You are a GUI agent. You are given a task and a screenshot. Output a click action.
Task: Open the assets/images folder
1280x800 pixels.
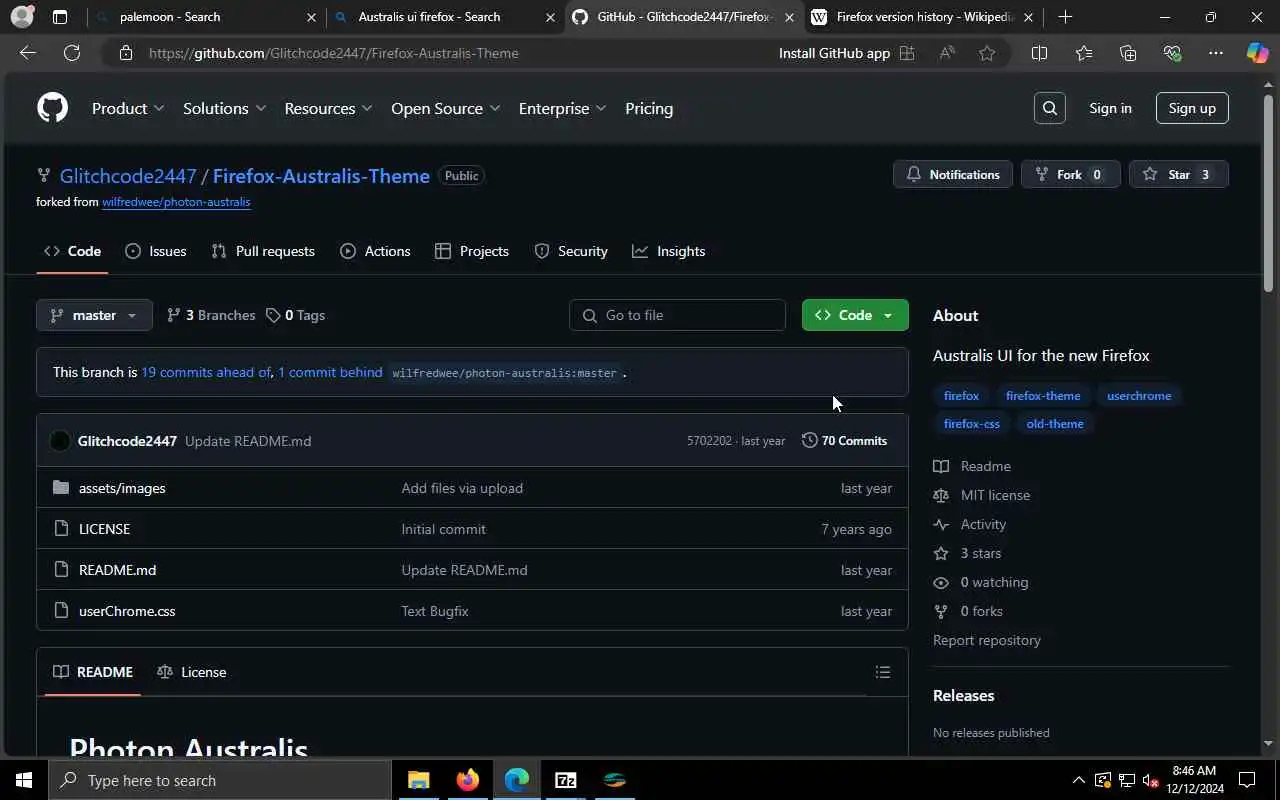(x=122, y=488)
